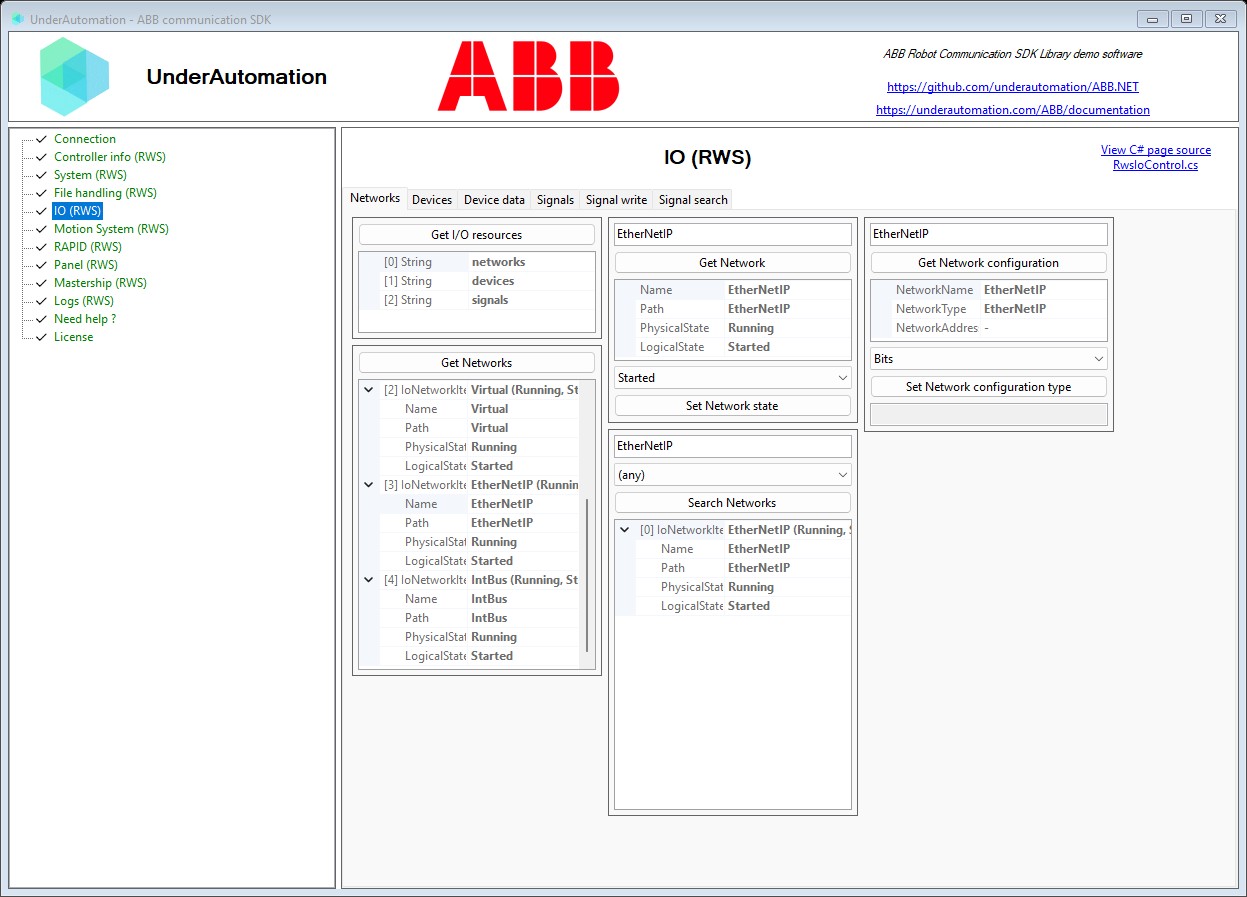The height and width of the screenshot is (897, 1247).
Task: Click the red ABB logo
Action: (x=529, y=76)
